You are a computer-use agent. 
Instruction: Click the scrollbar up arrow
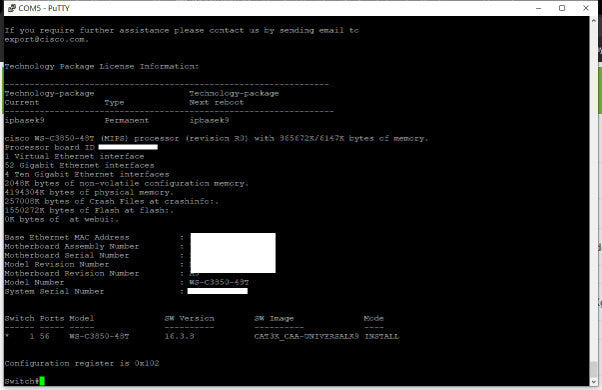click(x=594, y=20)
